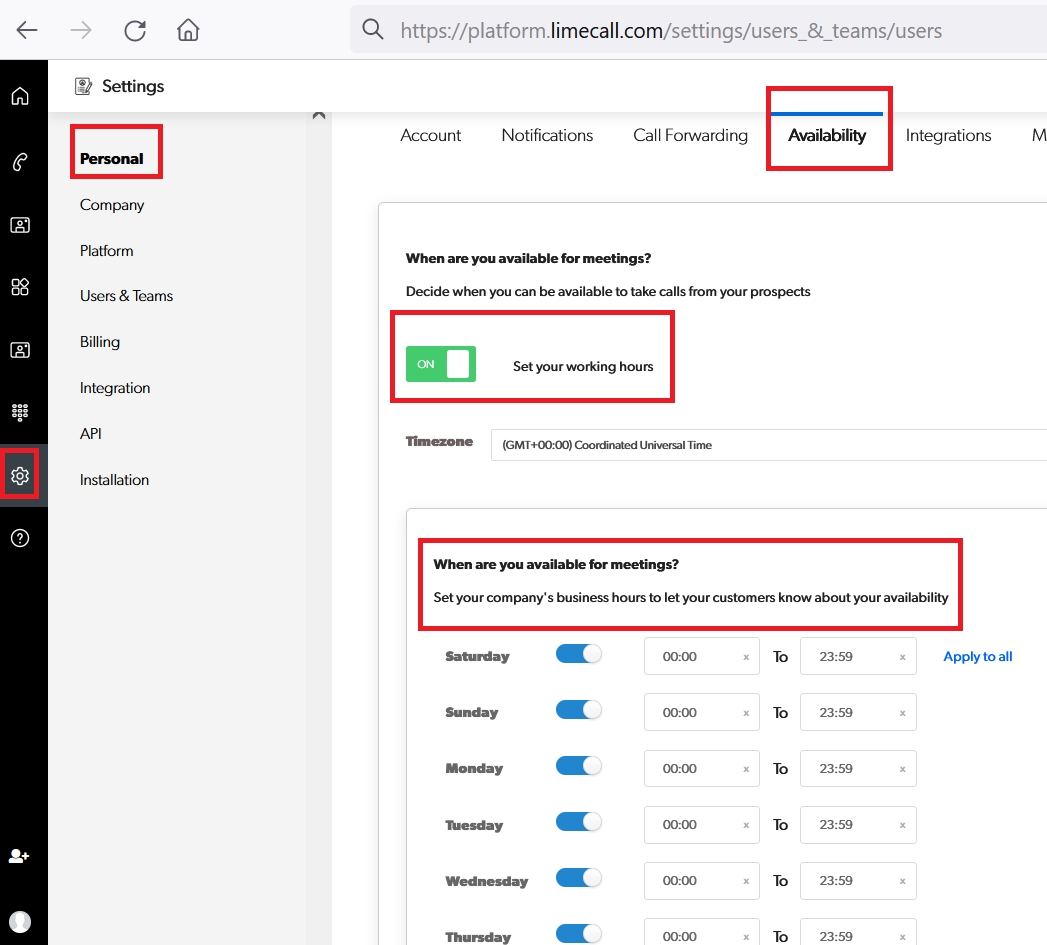Open the Timezone dropdown
This screenshot has width=1047, height=945.
pos(768,445)
